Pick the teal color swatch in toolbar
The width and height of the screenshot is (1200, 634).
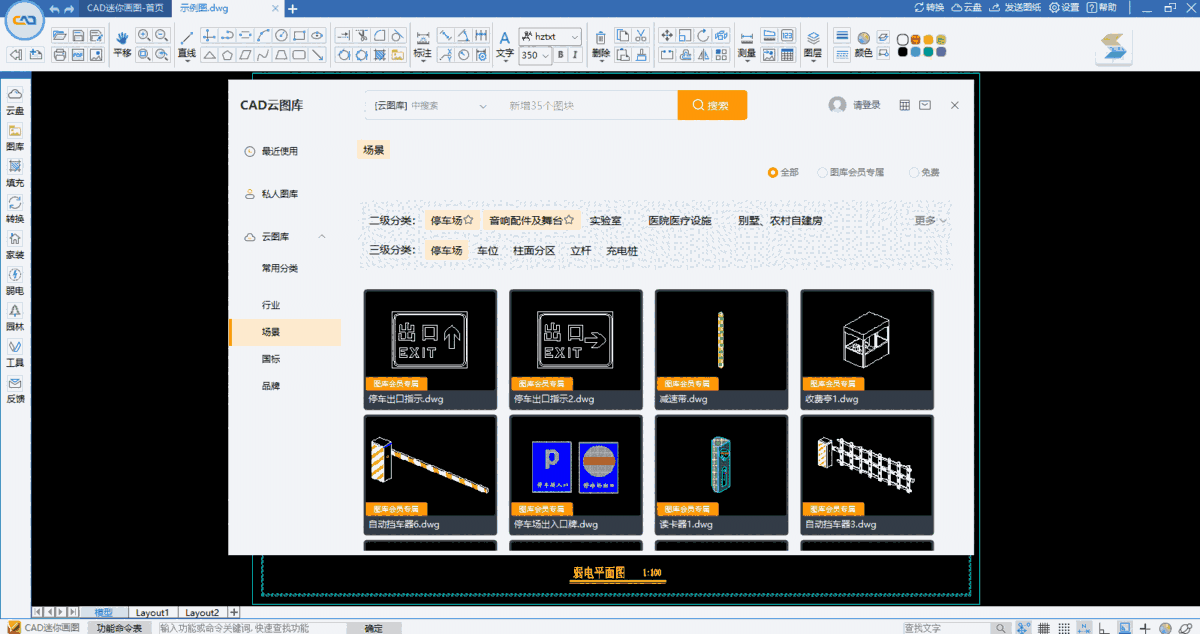(928, 52)
